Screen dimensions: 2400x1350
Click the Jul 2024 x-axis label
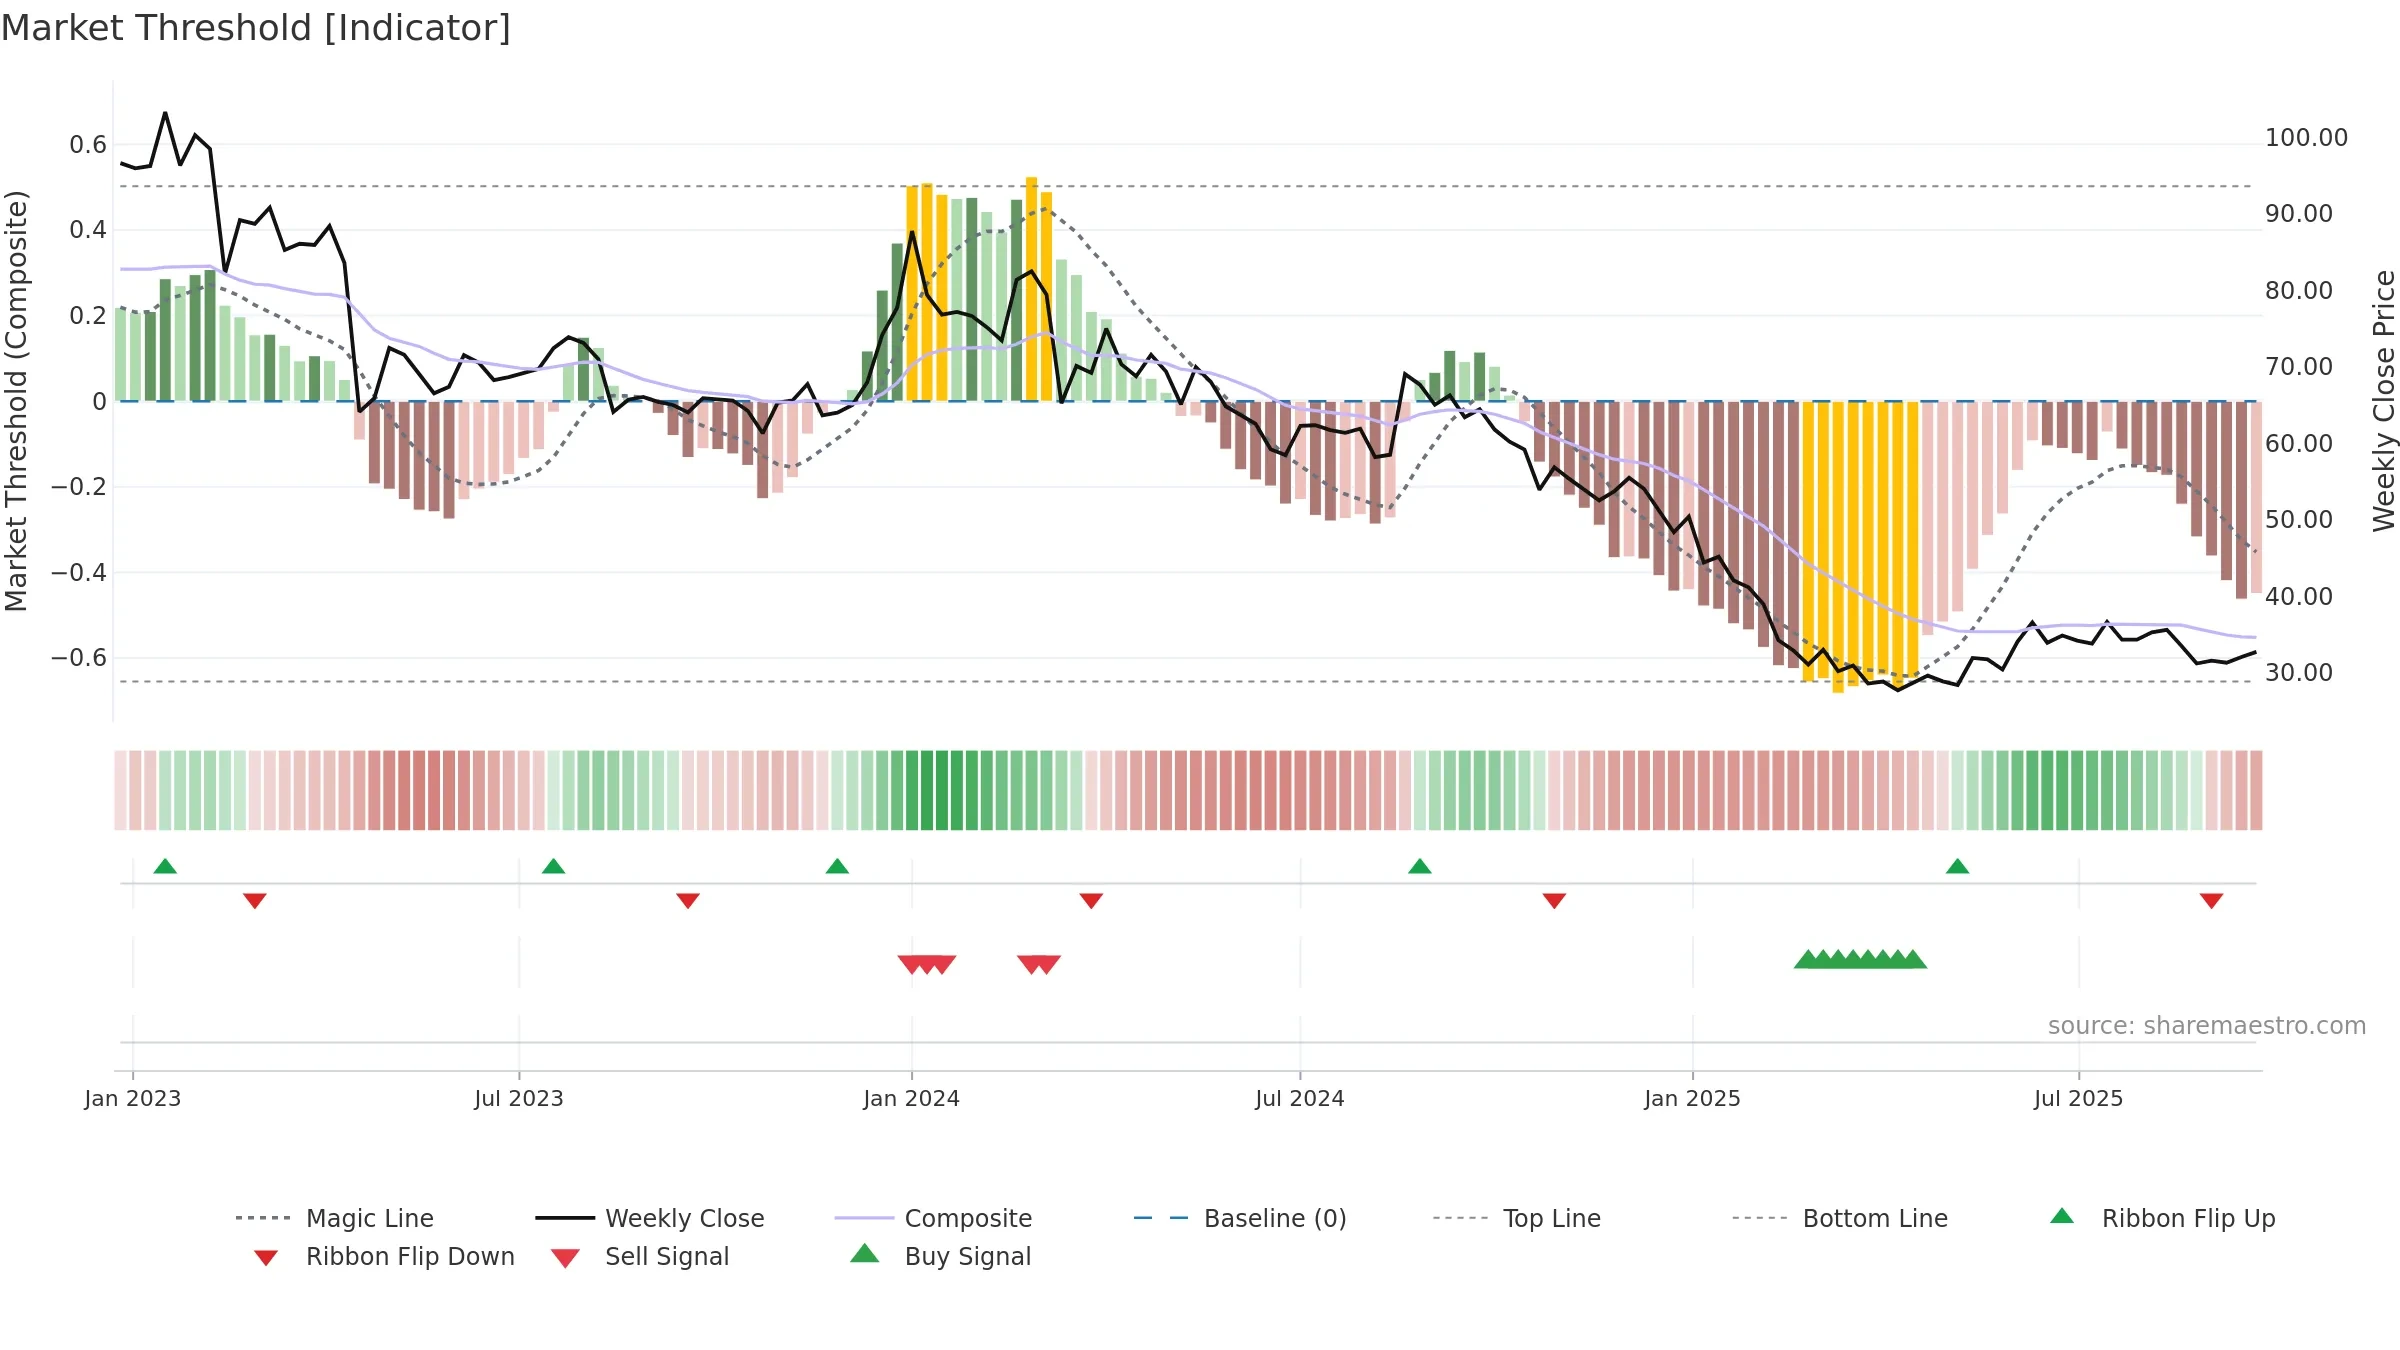tap(1300, 1098)
